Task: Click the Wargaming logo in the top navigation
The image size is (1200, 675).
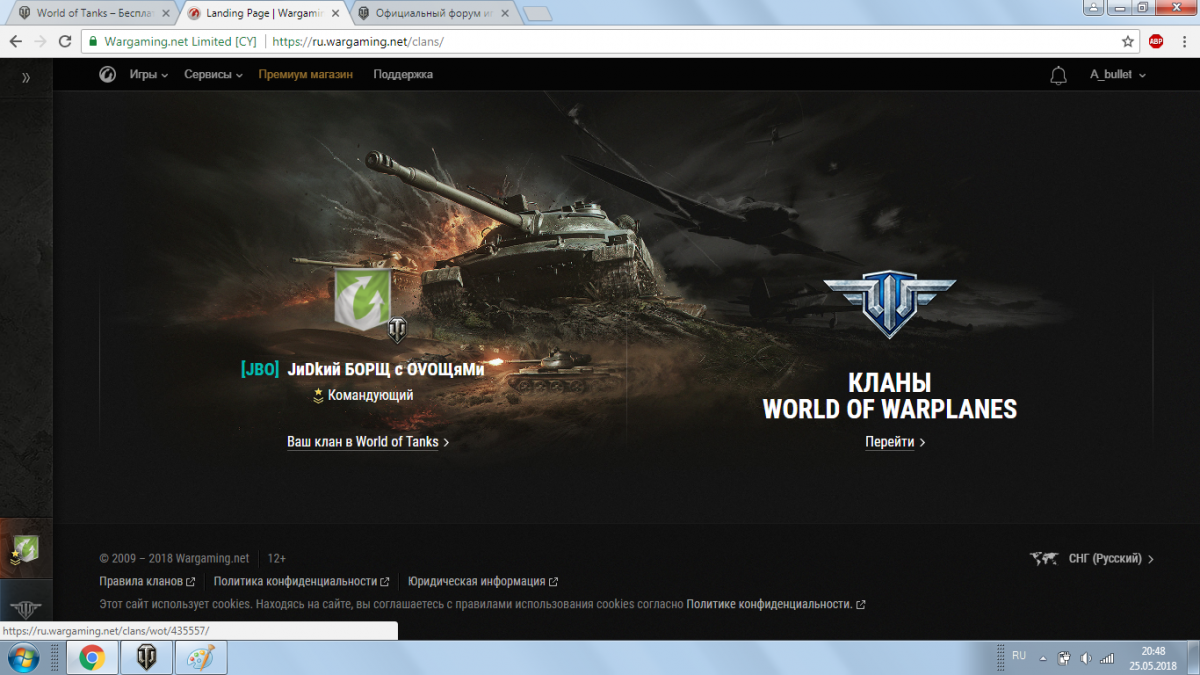Action: pyautogui.click(x=107, y=75)
